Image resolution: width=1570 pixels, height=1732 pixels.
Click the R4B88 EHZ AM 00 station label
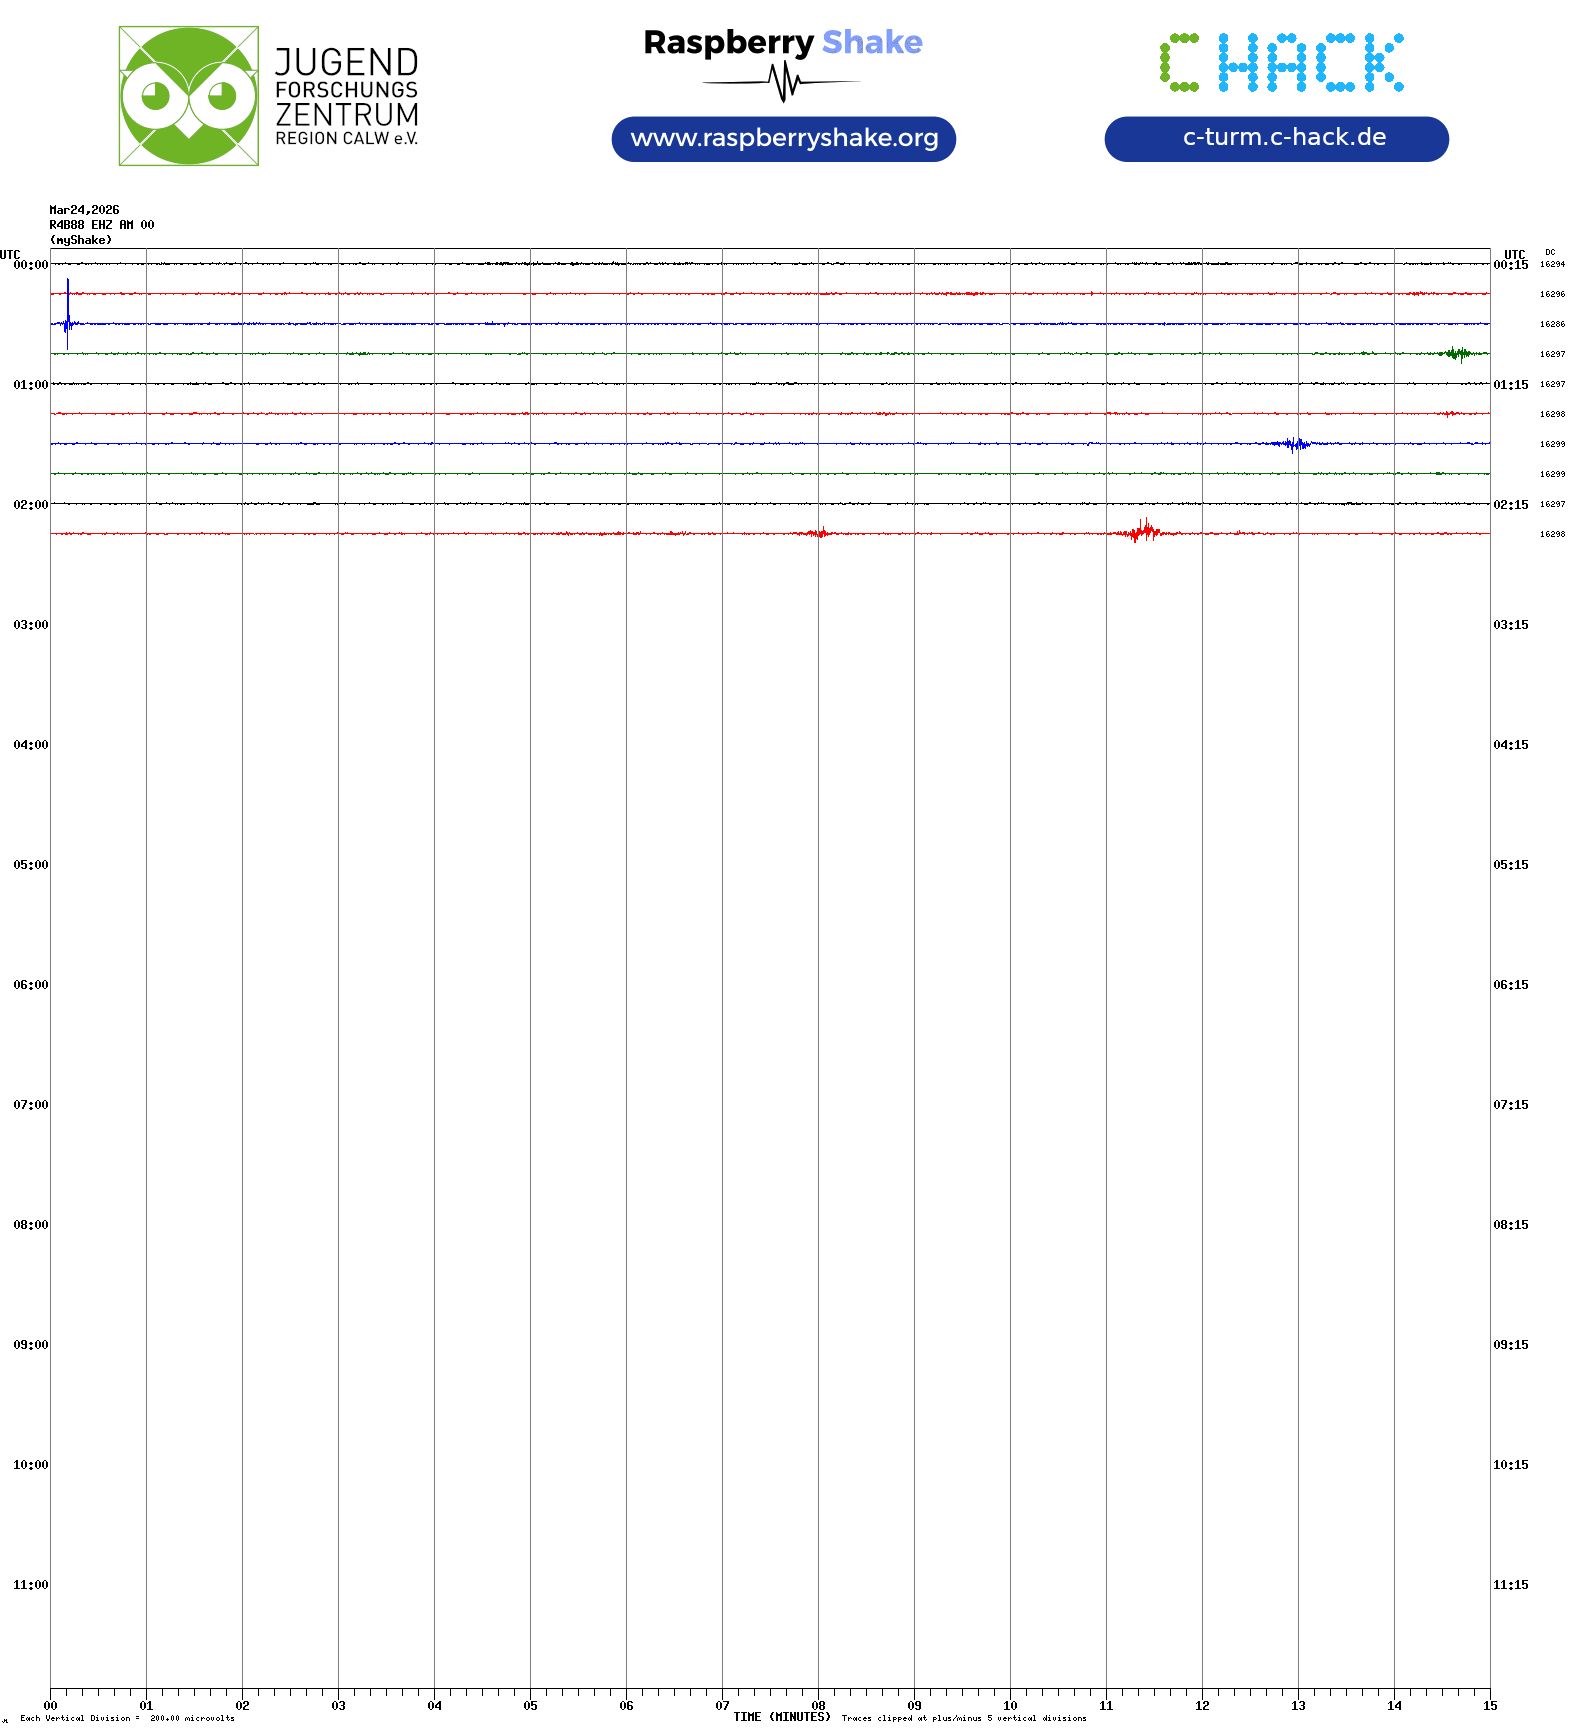coord(101,225)
